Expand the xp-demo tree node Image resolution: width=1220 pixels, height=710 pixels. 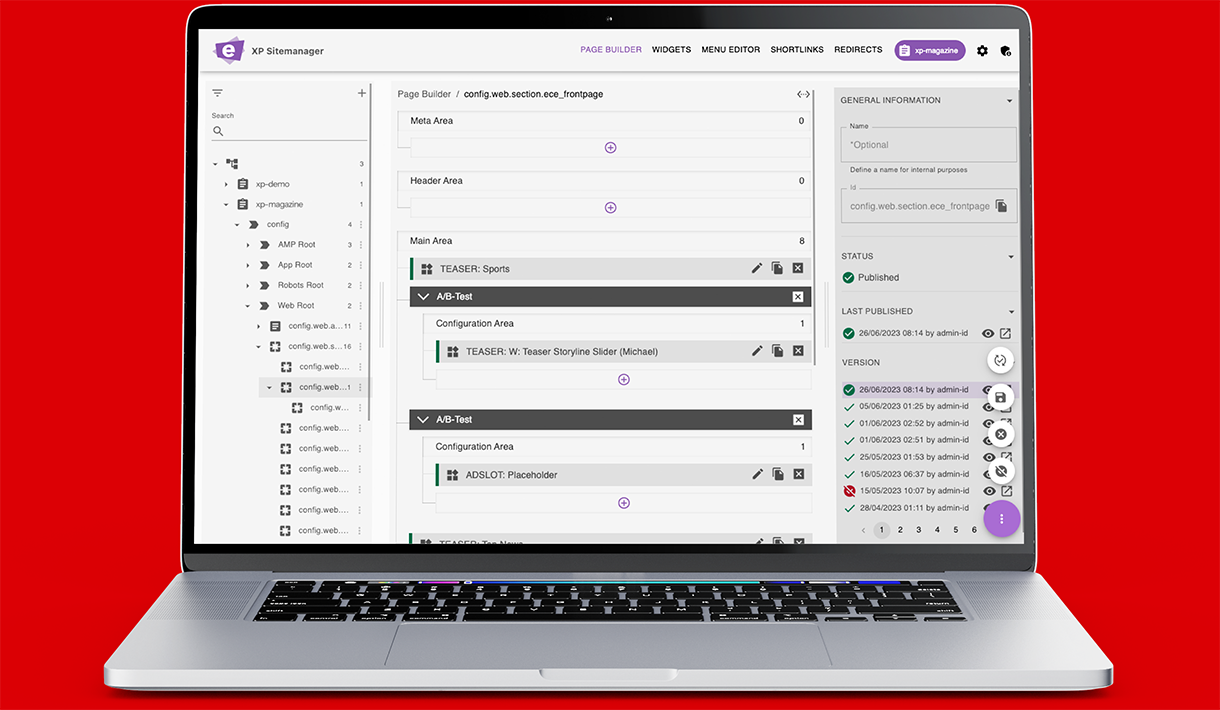226,185
